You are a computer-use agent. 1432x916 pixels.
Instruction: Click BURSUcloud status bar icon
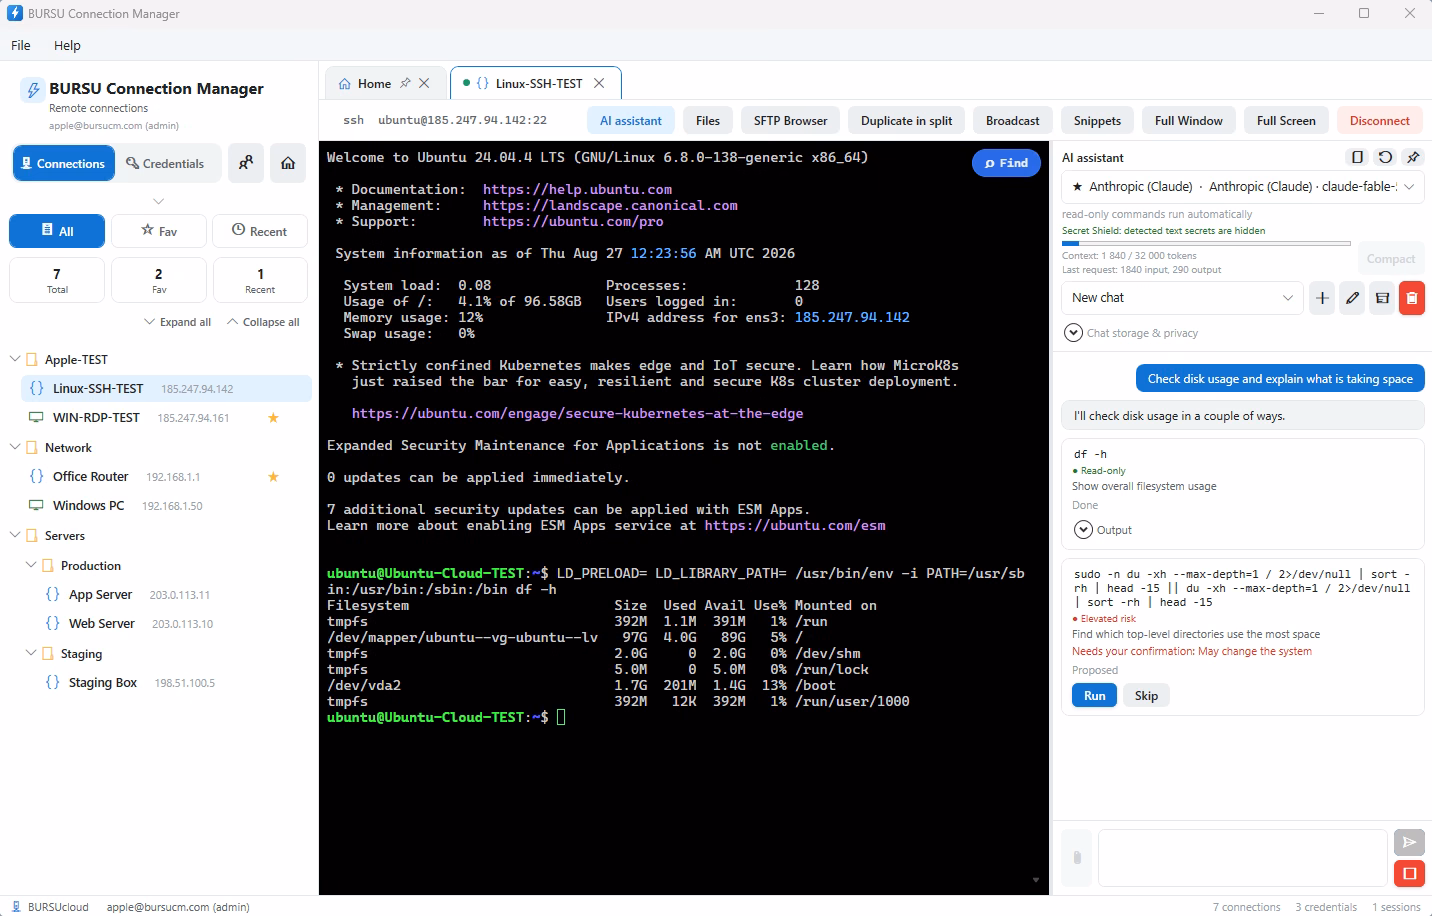point(16,907)
